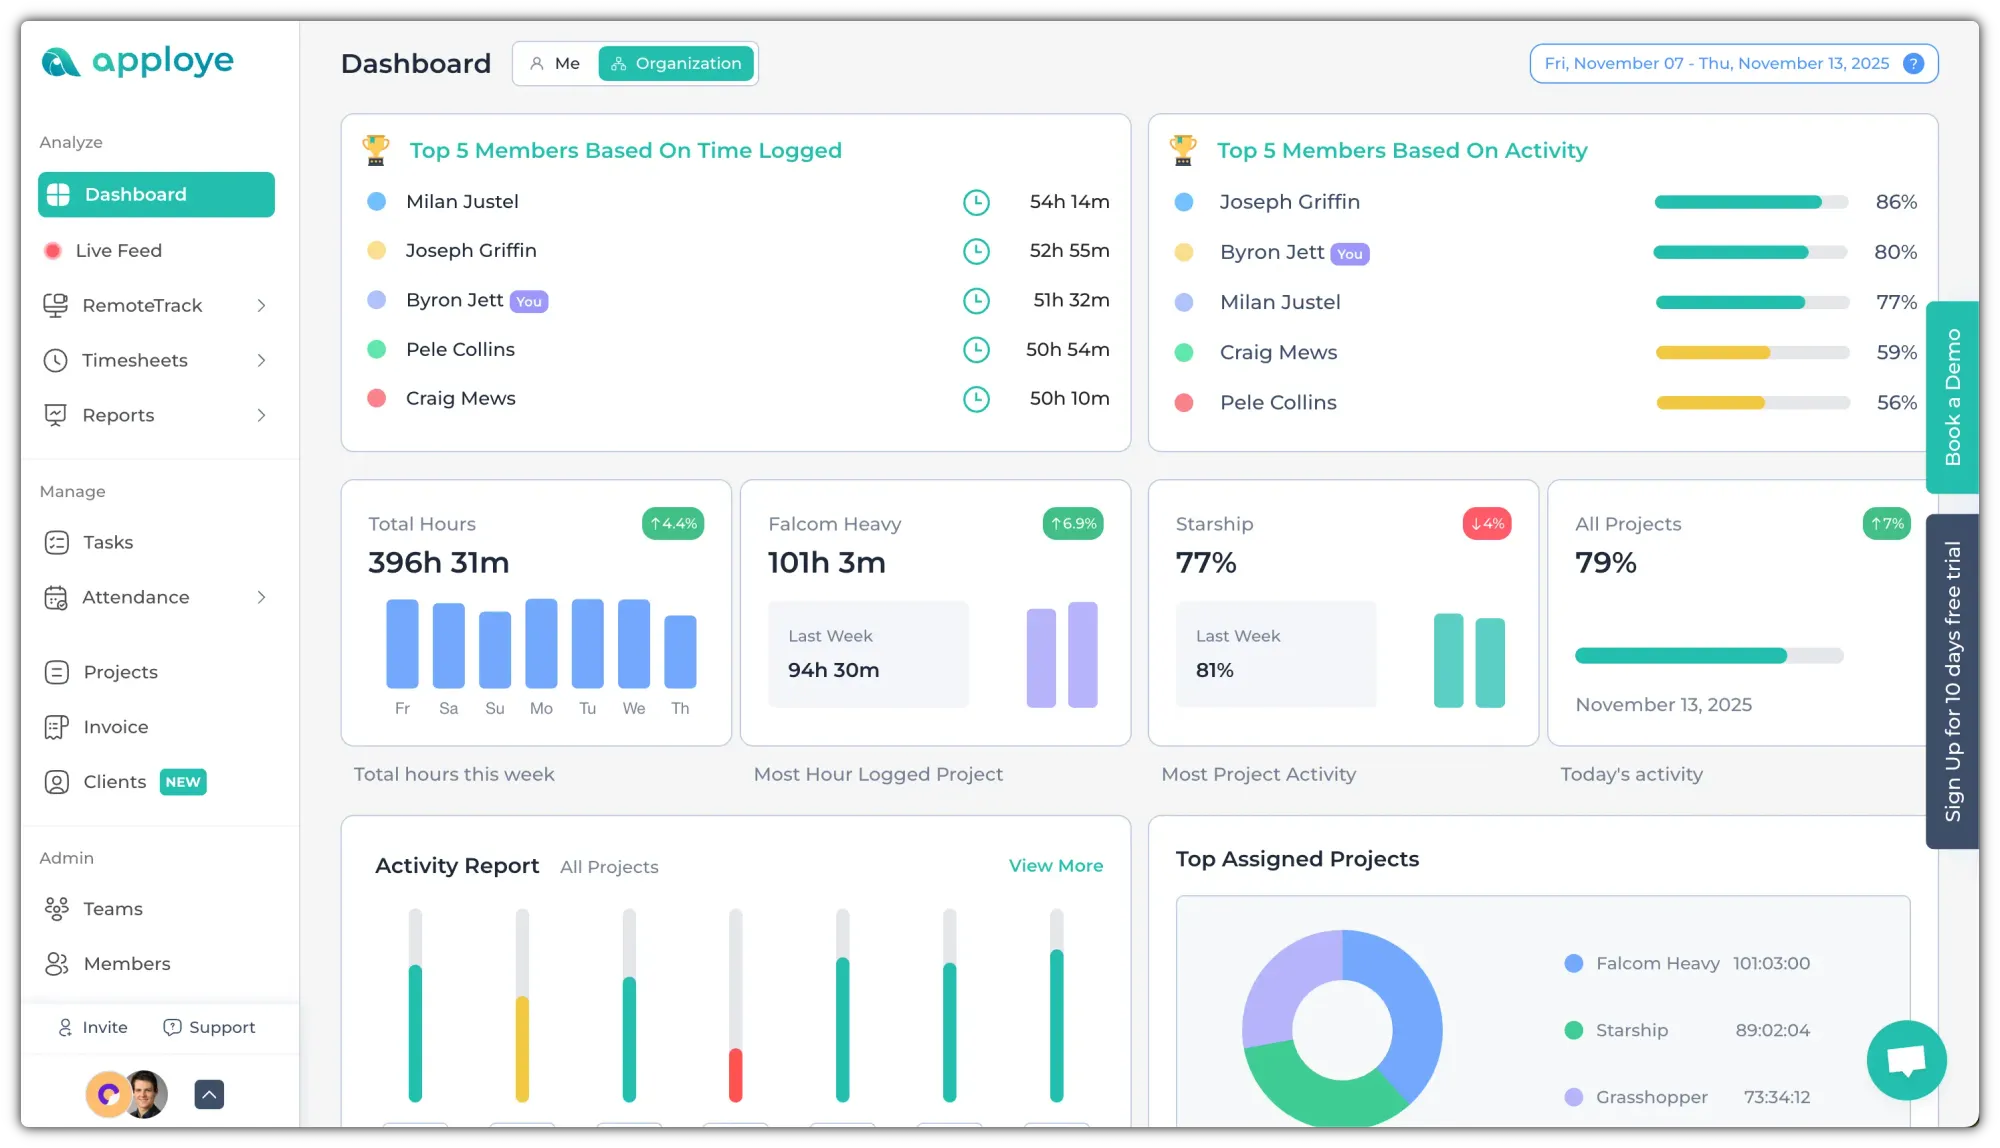Open the Members menu item
Screen dimensions: 2000x1148
(127, 964)
